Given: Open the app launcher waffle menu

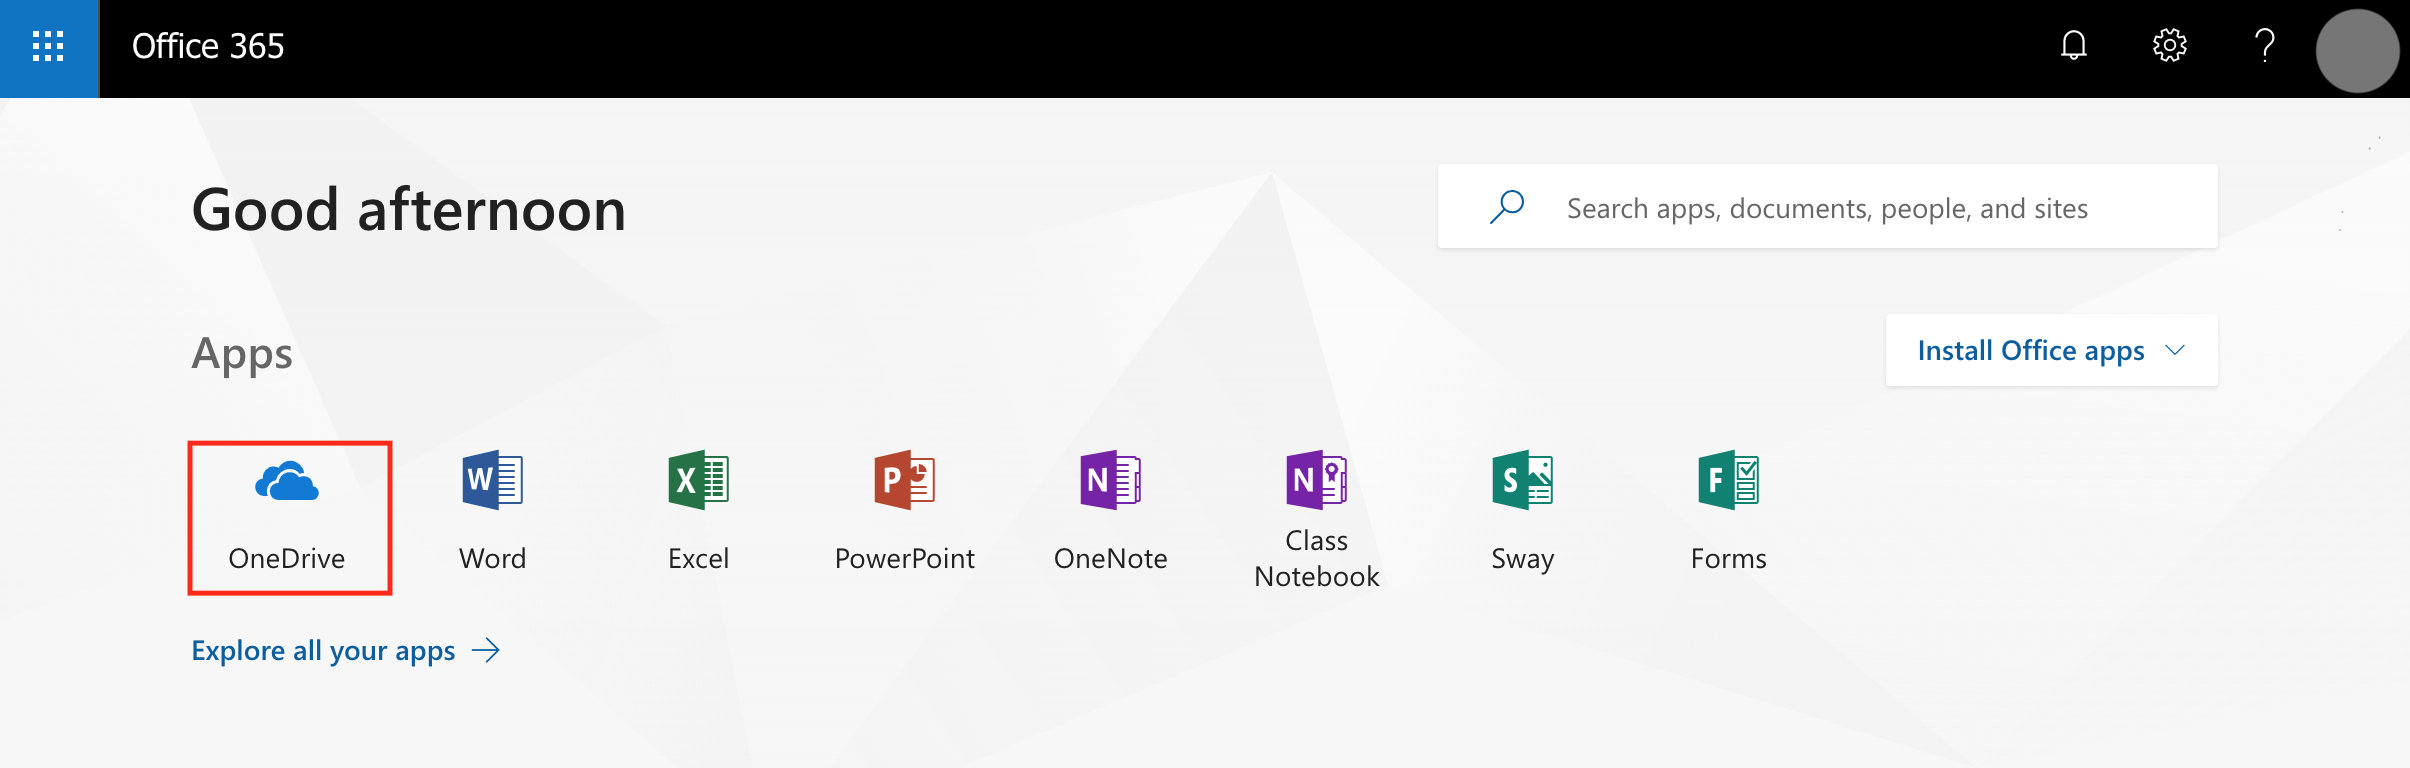Looking at the screenshot, I should pos(48,47).
